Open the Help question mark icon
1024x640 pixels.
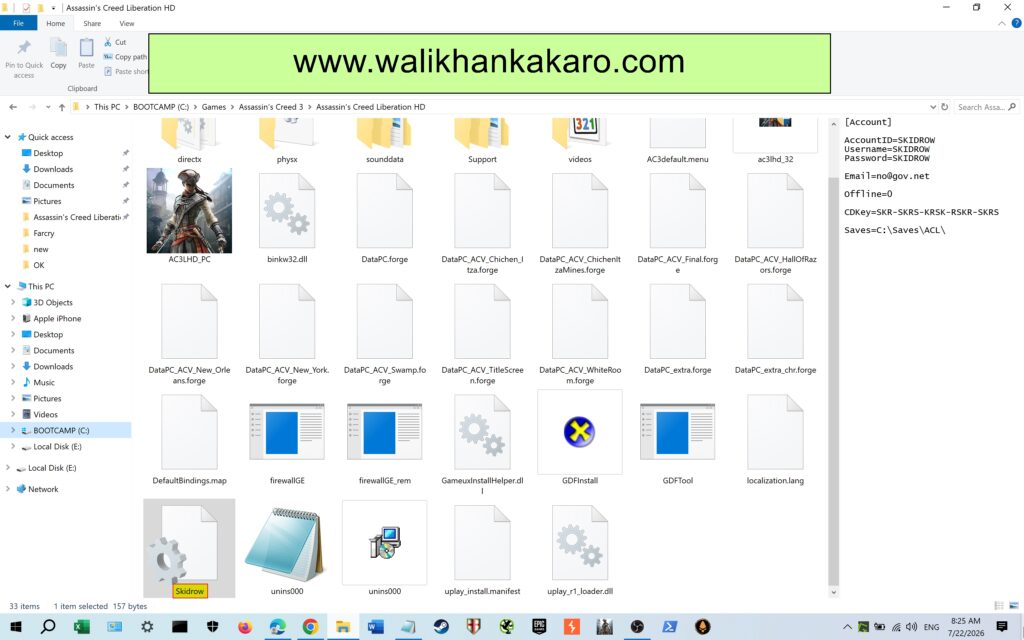pos(1016,23)
